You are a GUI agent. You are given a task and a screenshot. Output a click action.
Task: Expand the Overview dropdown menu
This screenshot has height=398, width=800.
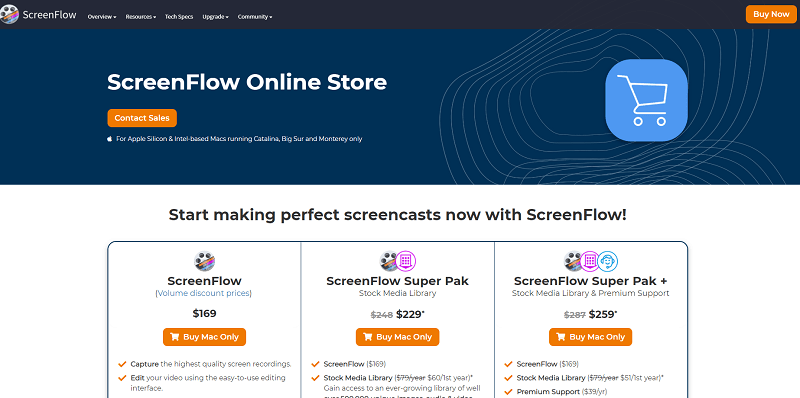[x=102, y=17]
